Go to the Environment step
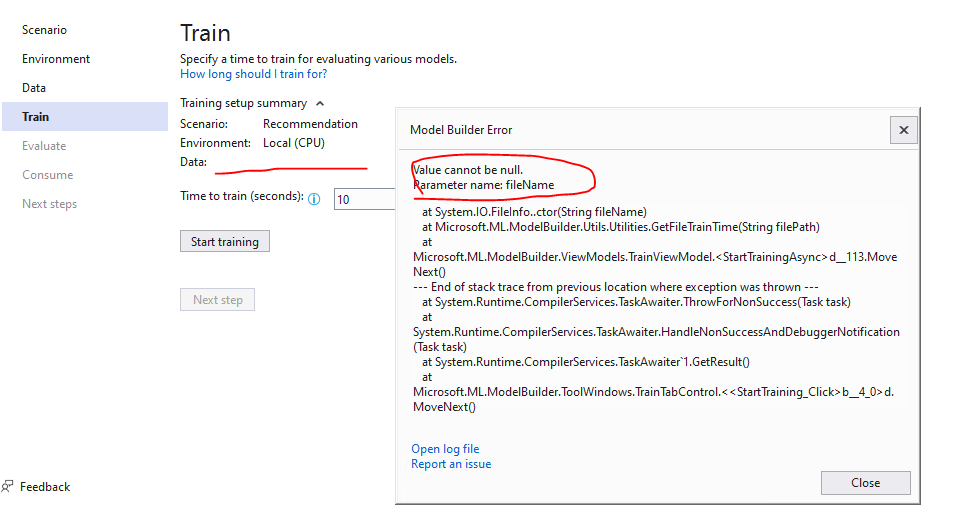 [56, 58]
